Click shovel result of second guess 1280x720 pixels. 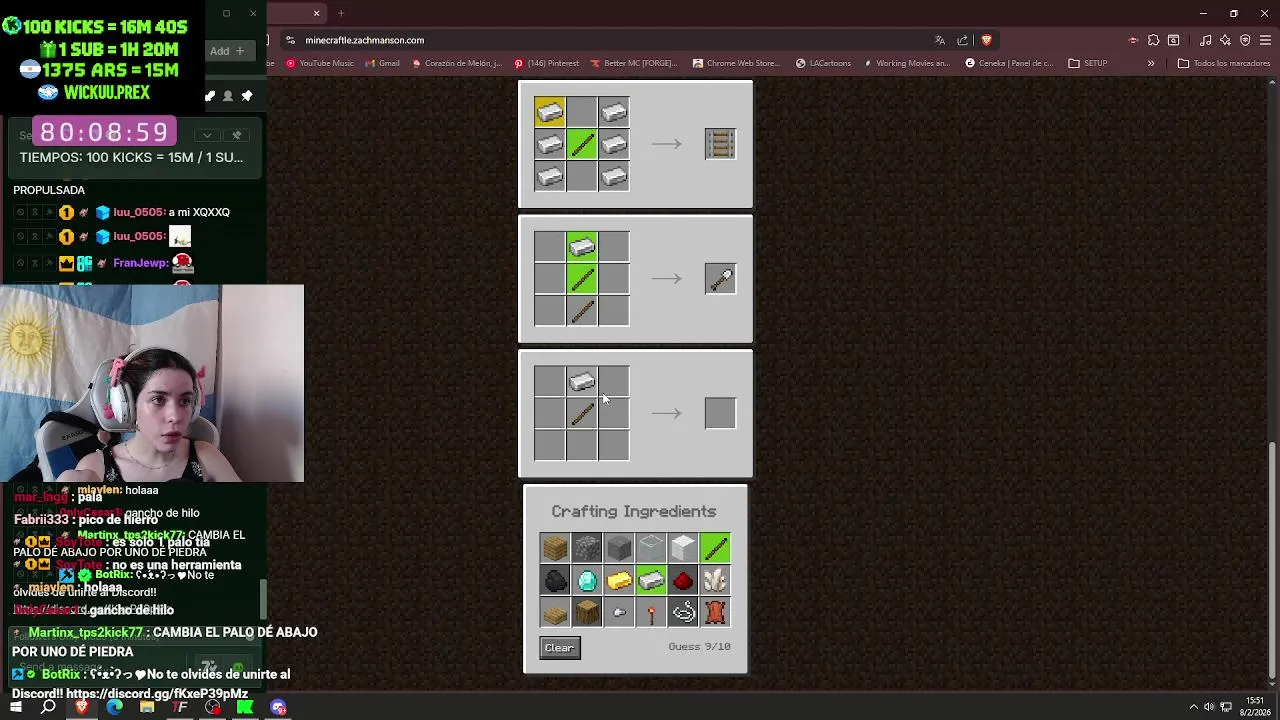pyautogui.click(x=720, y=278)
